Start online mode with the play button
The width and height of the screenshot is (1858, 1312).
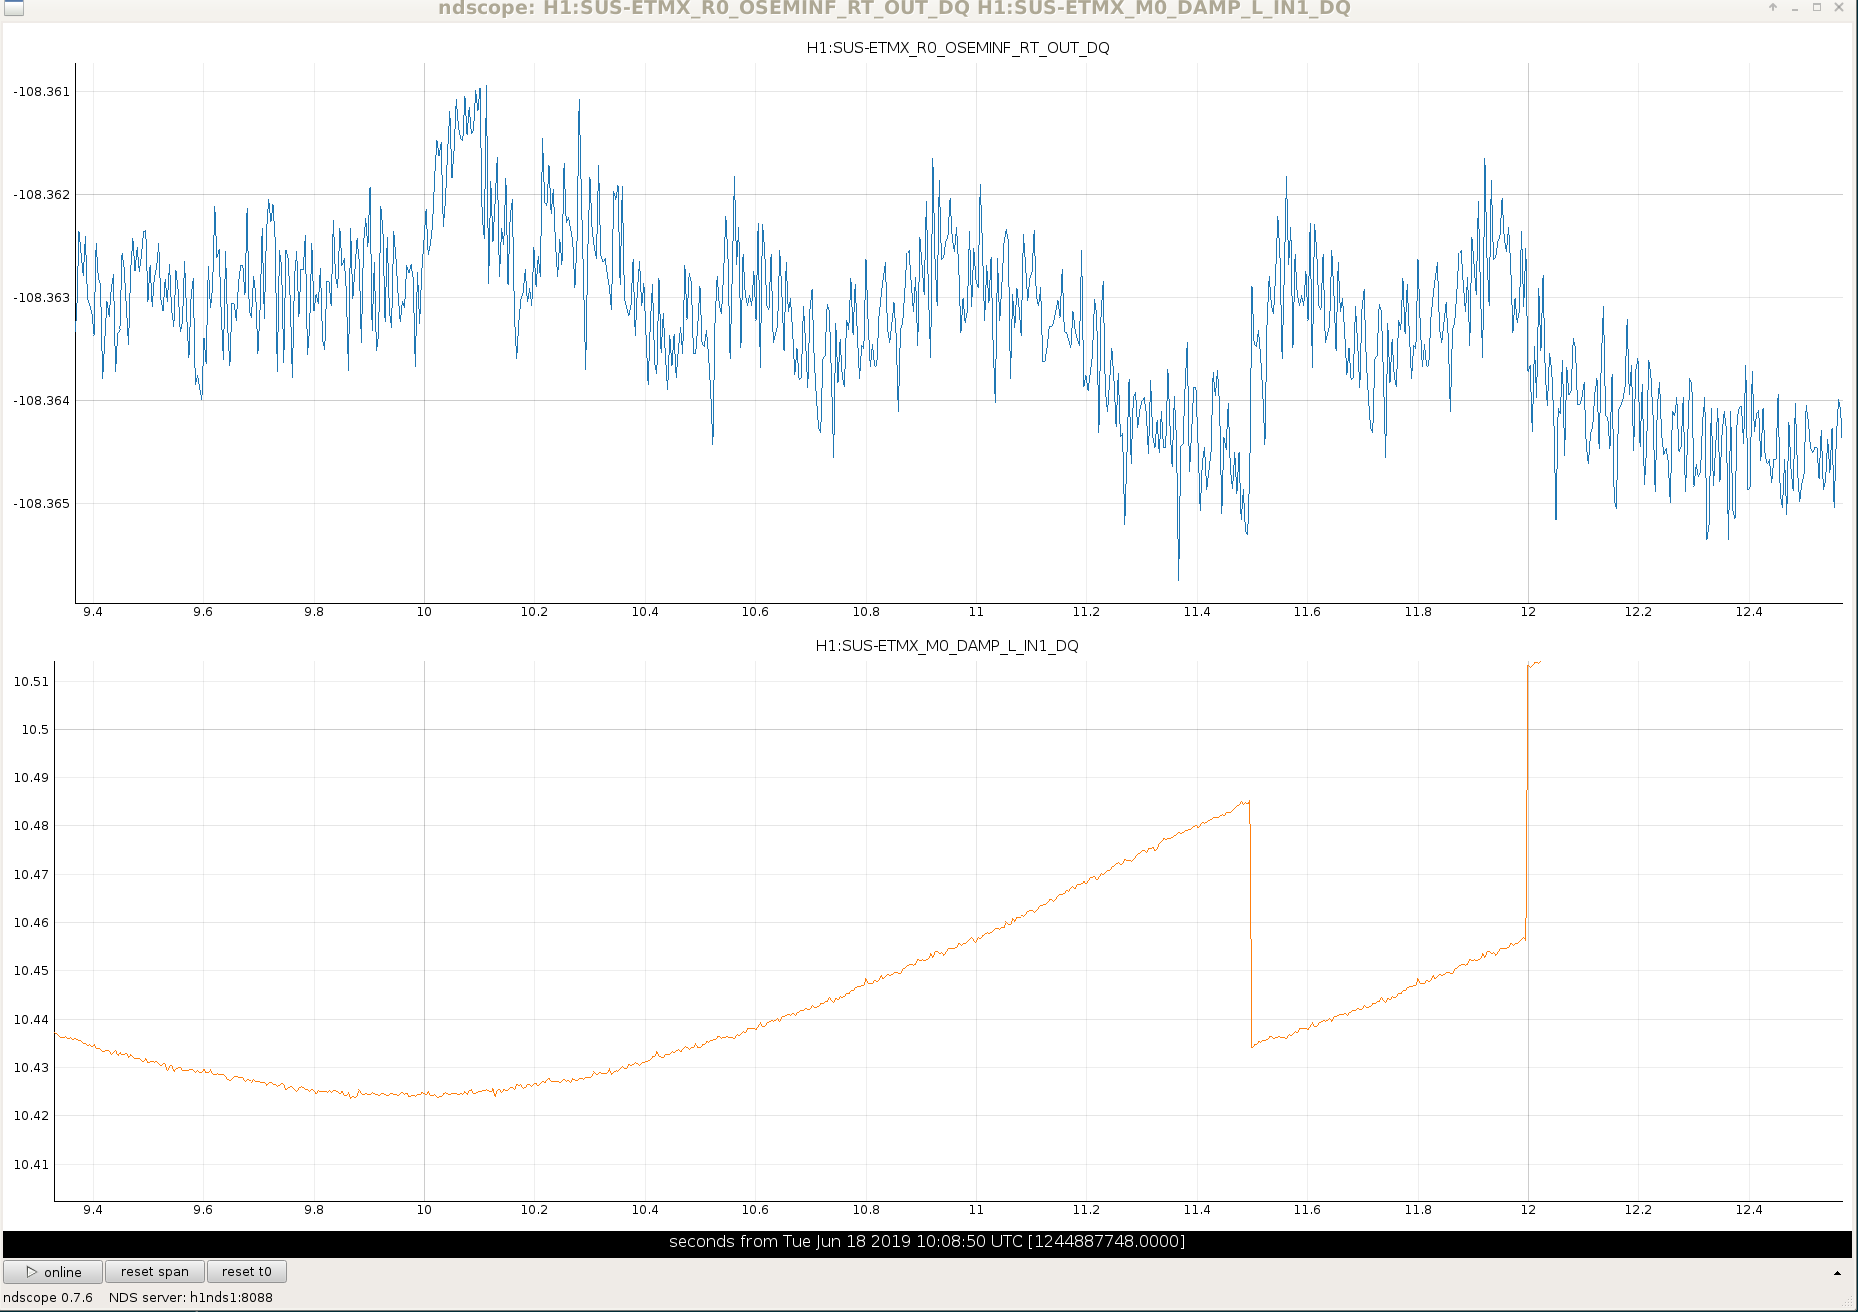coord(53,1272)
